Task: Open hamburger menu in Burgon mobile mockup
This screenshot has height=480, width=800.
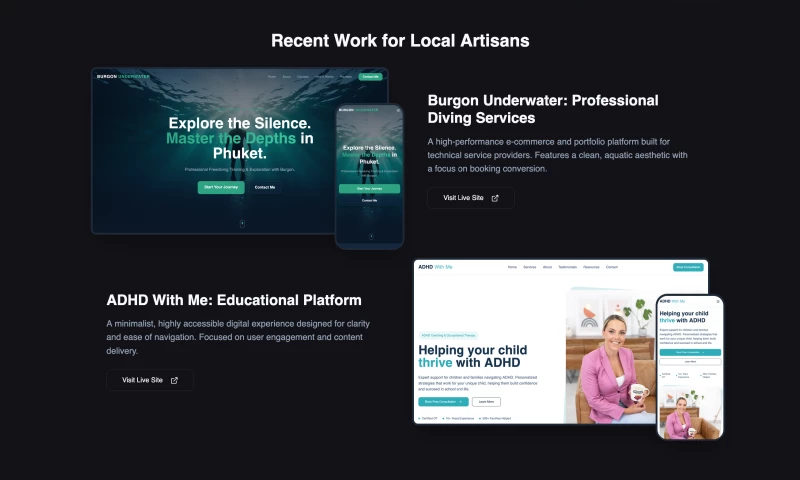Action: point(397,109)
